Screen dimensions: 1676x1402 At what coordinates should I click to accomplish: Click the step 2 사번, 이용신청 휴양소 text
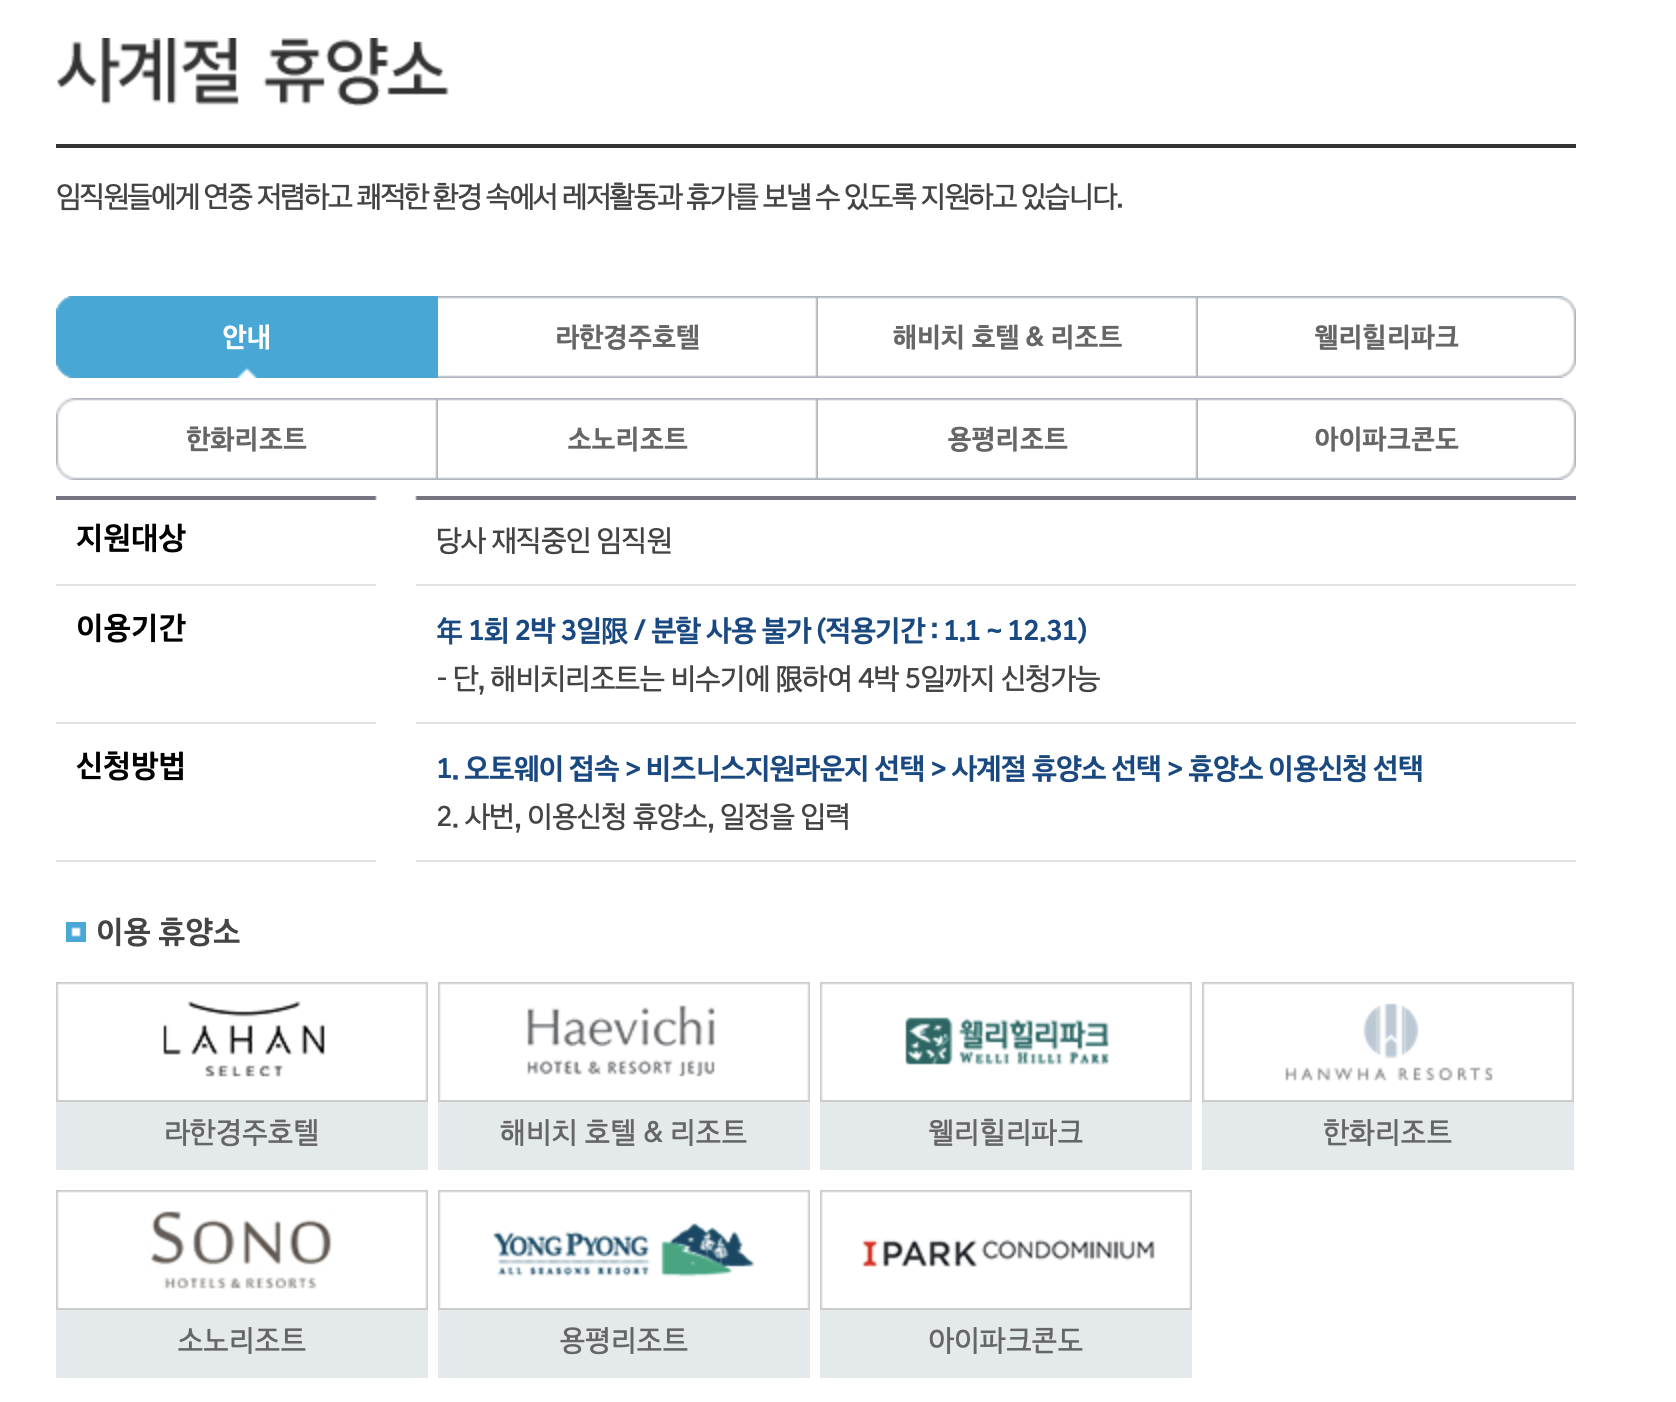click(x=643, y=817)
